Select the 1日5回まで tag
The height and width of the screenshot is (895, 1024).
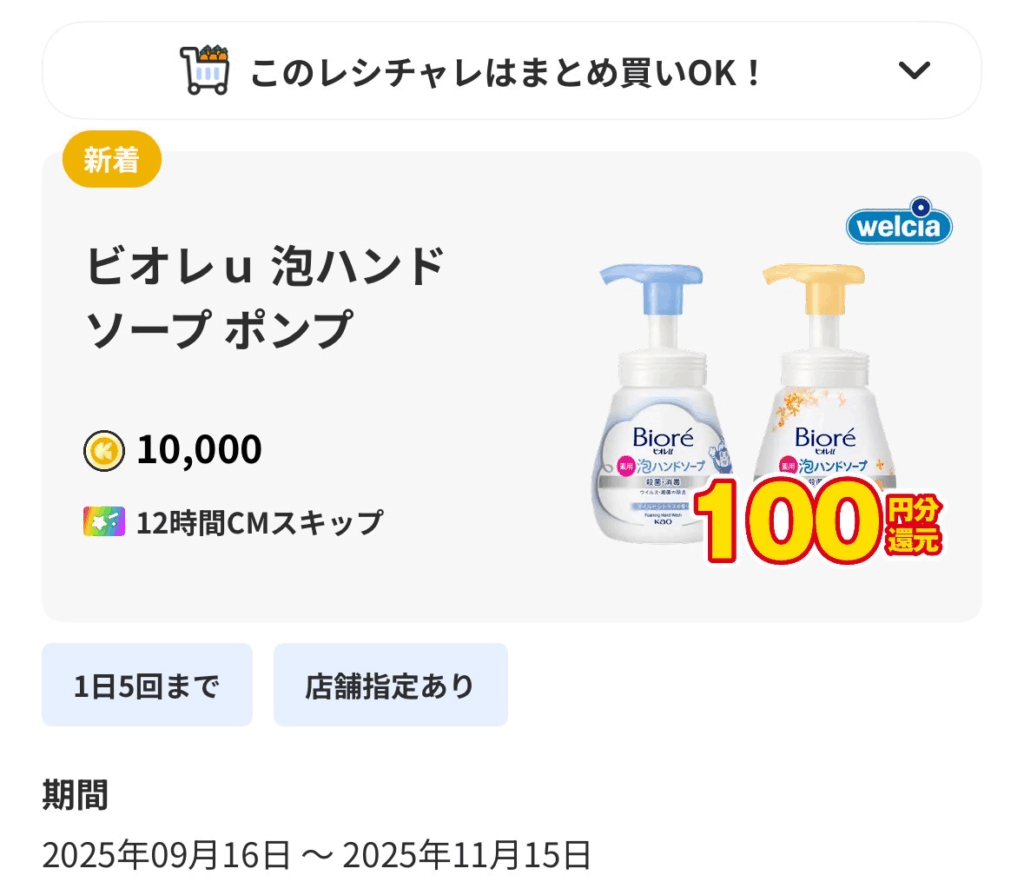coord(147,685)
